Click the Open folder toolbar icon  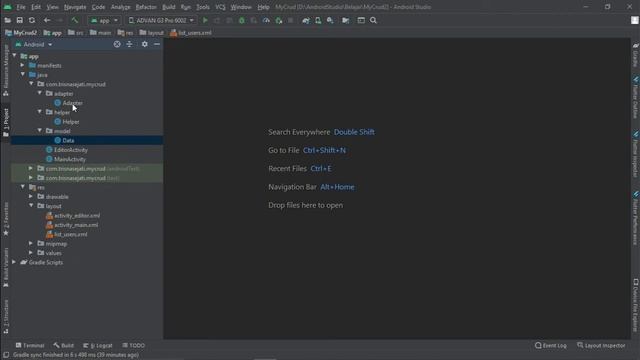click(7, 20)
